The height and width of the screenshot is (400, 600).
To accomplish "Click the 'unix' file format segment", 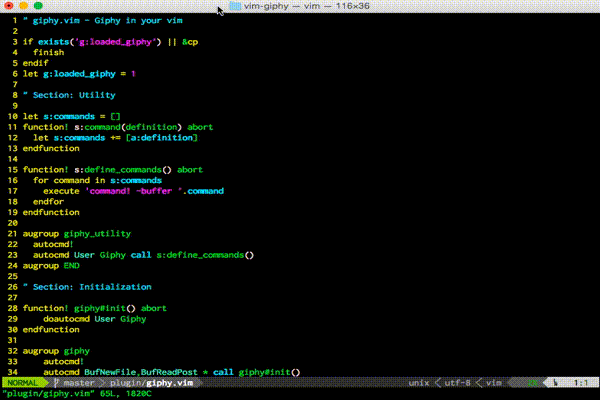I will (419, 383).
